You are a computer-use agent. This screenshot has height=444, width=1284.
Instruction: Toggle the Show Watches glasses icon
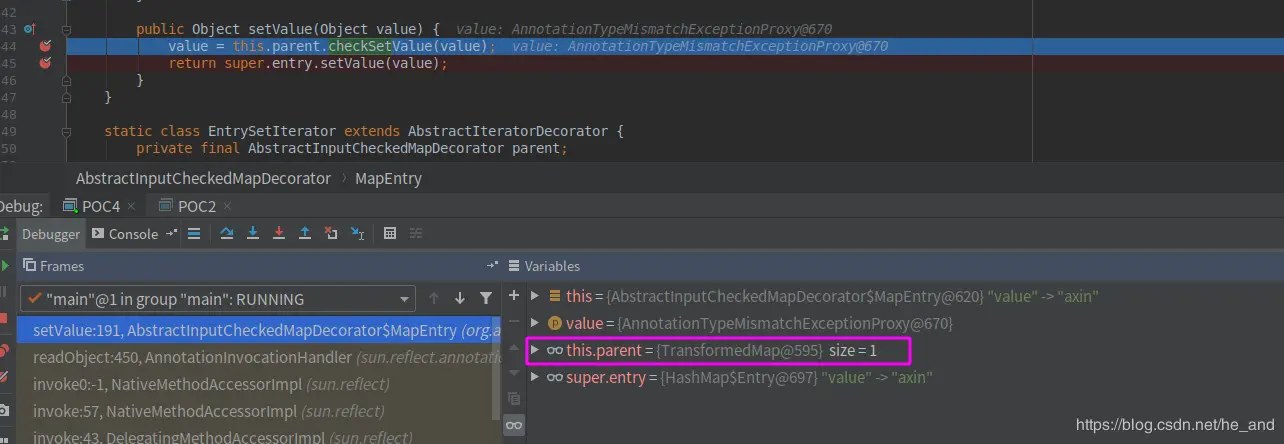click(x=514, y=426)
